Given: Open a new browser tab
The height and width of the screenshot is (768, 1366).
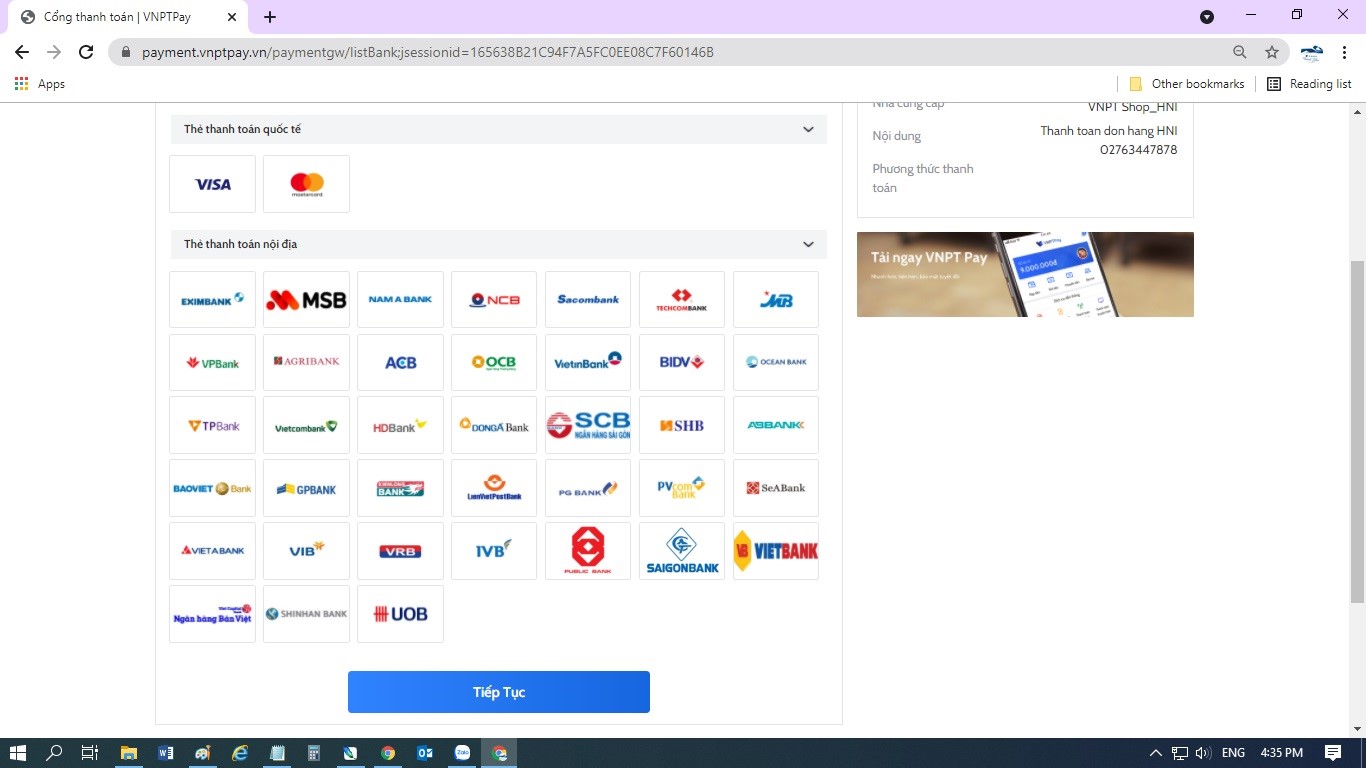Looking at the screenshot, I should click(x=270, y=17).
